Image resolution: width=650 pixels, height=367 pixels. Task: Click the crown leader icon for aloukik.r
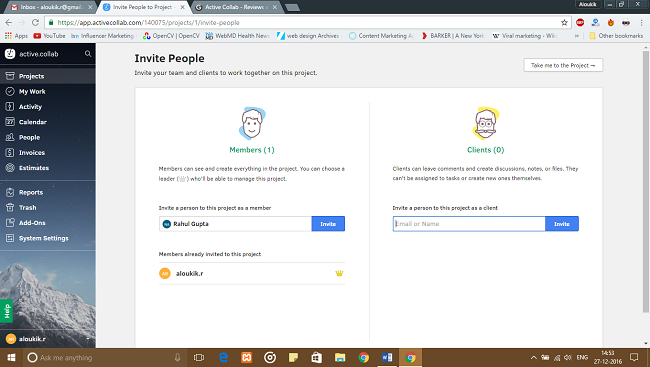[339, 273]
